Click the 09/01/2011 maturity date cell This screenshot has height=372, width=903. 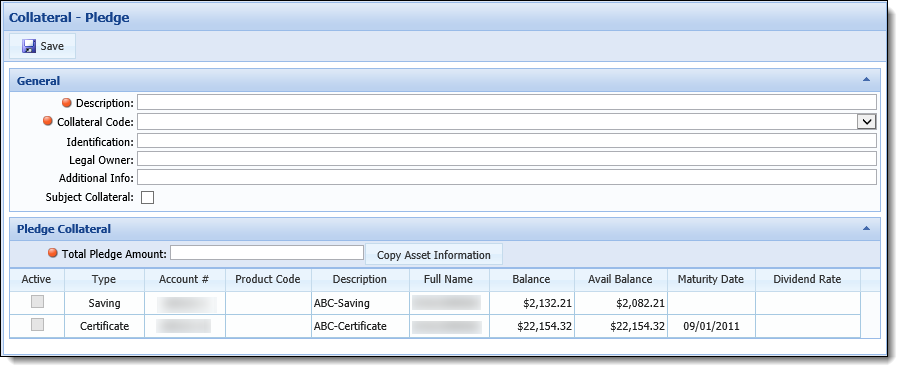[711, 326]
